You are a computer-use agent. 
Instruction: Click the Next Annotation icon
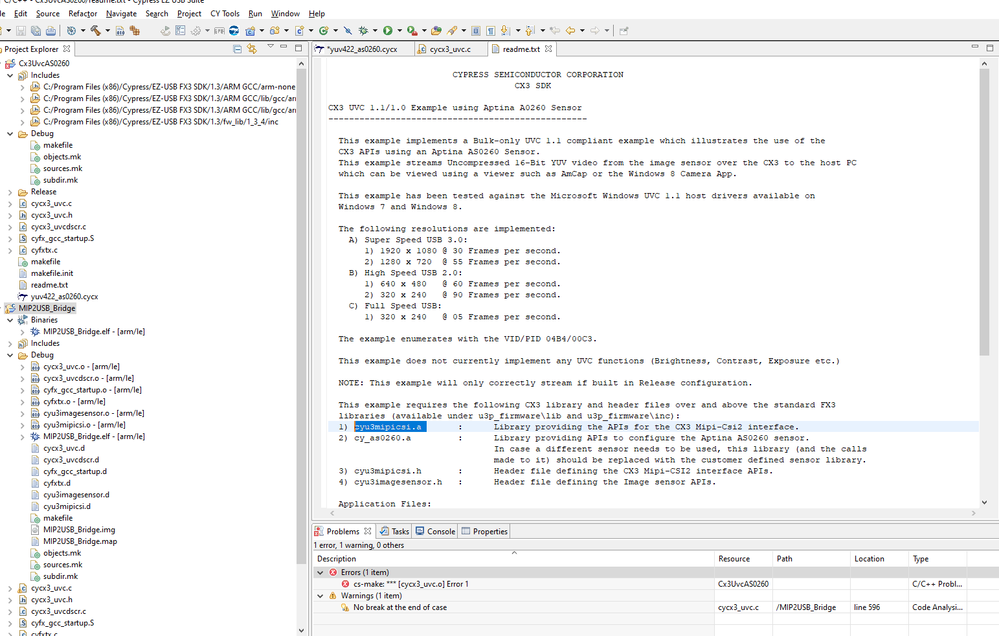click(x=506, y=31)
